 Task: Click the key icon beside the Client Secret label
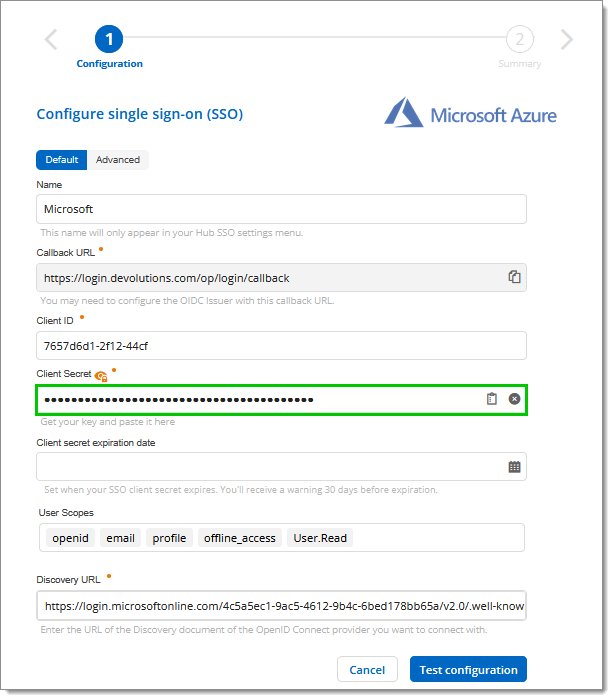[x=100, y=376]
